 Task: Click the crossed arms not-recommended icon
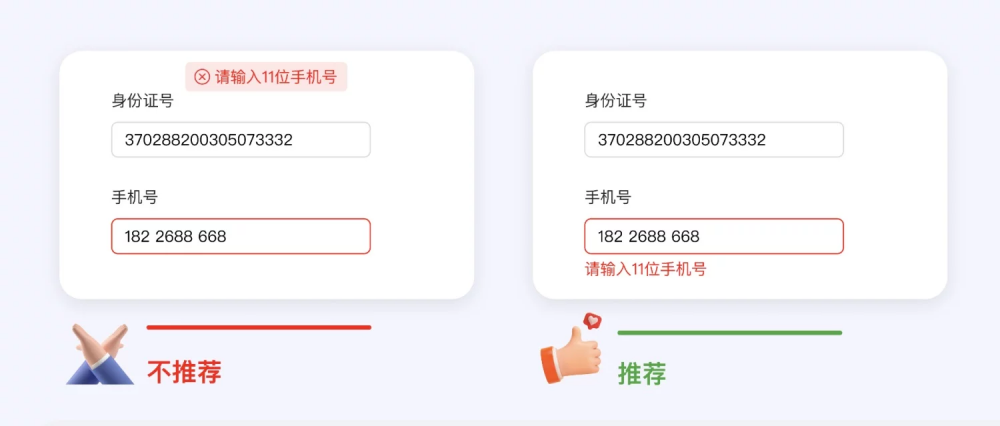pyautogui.click(x=100, y=354)
